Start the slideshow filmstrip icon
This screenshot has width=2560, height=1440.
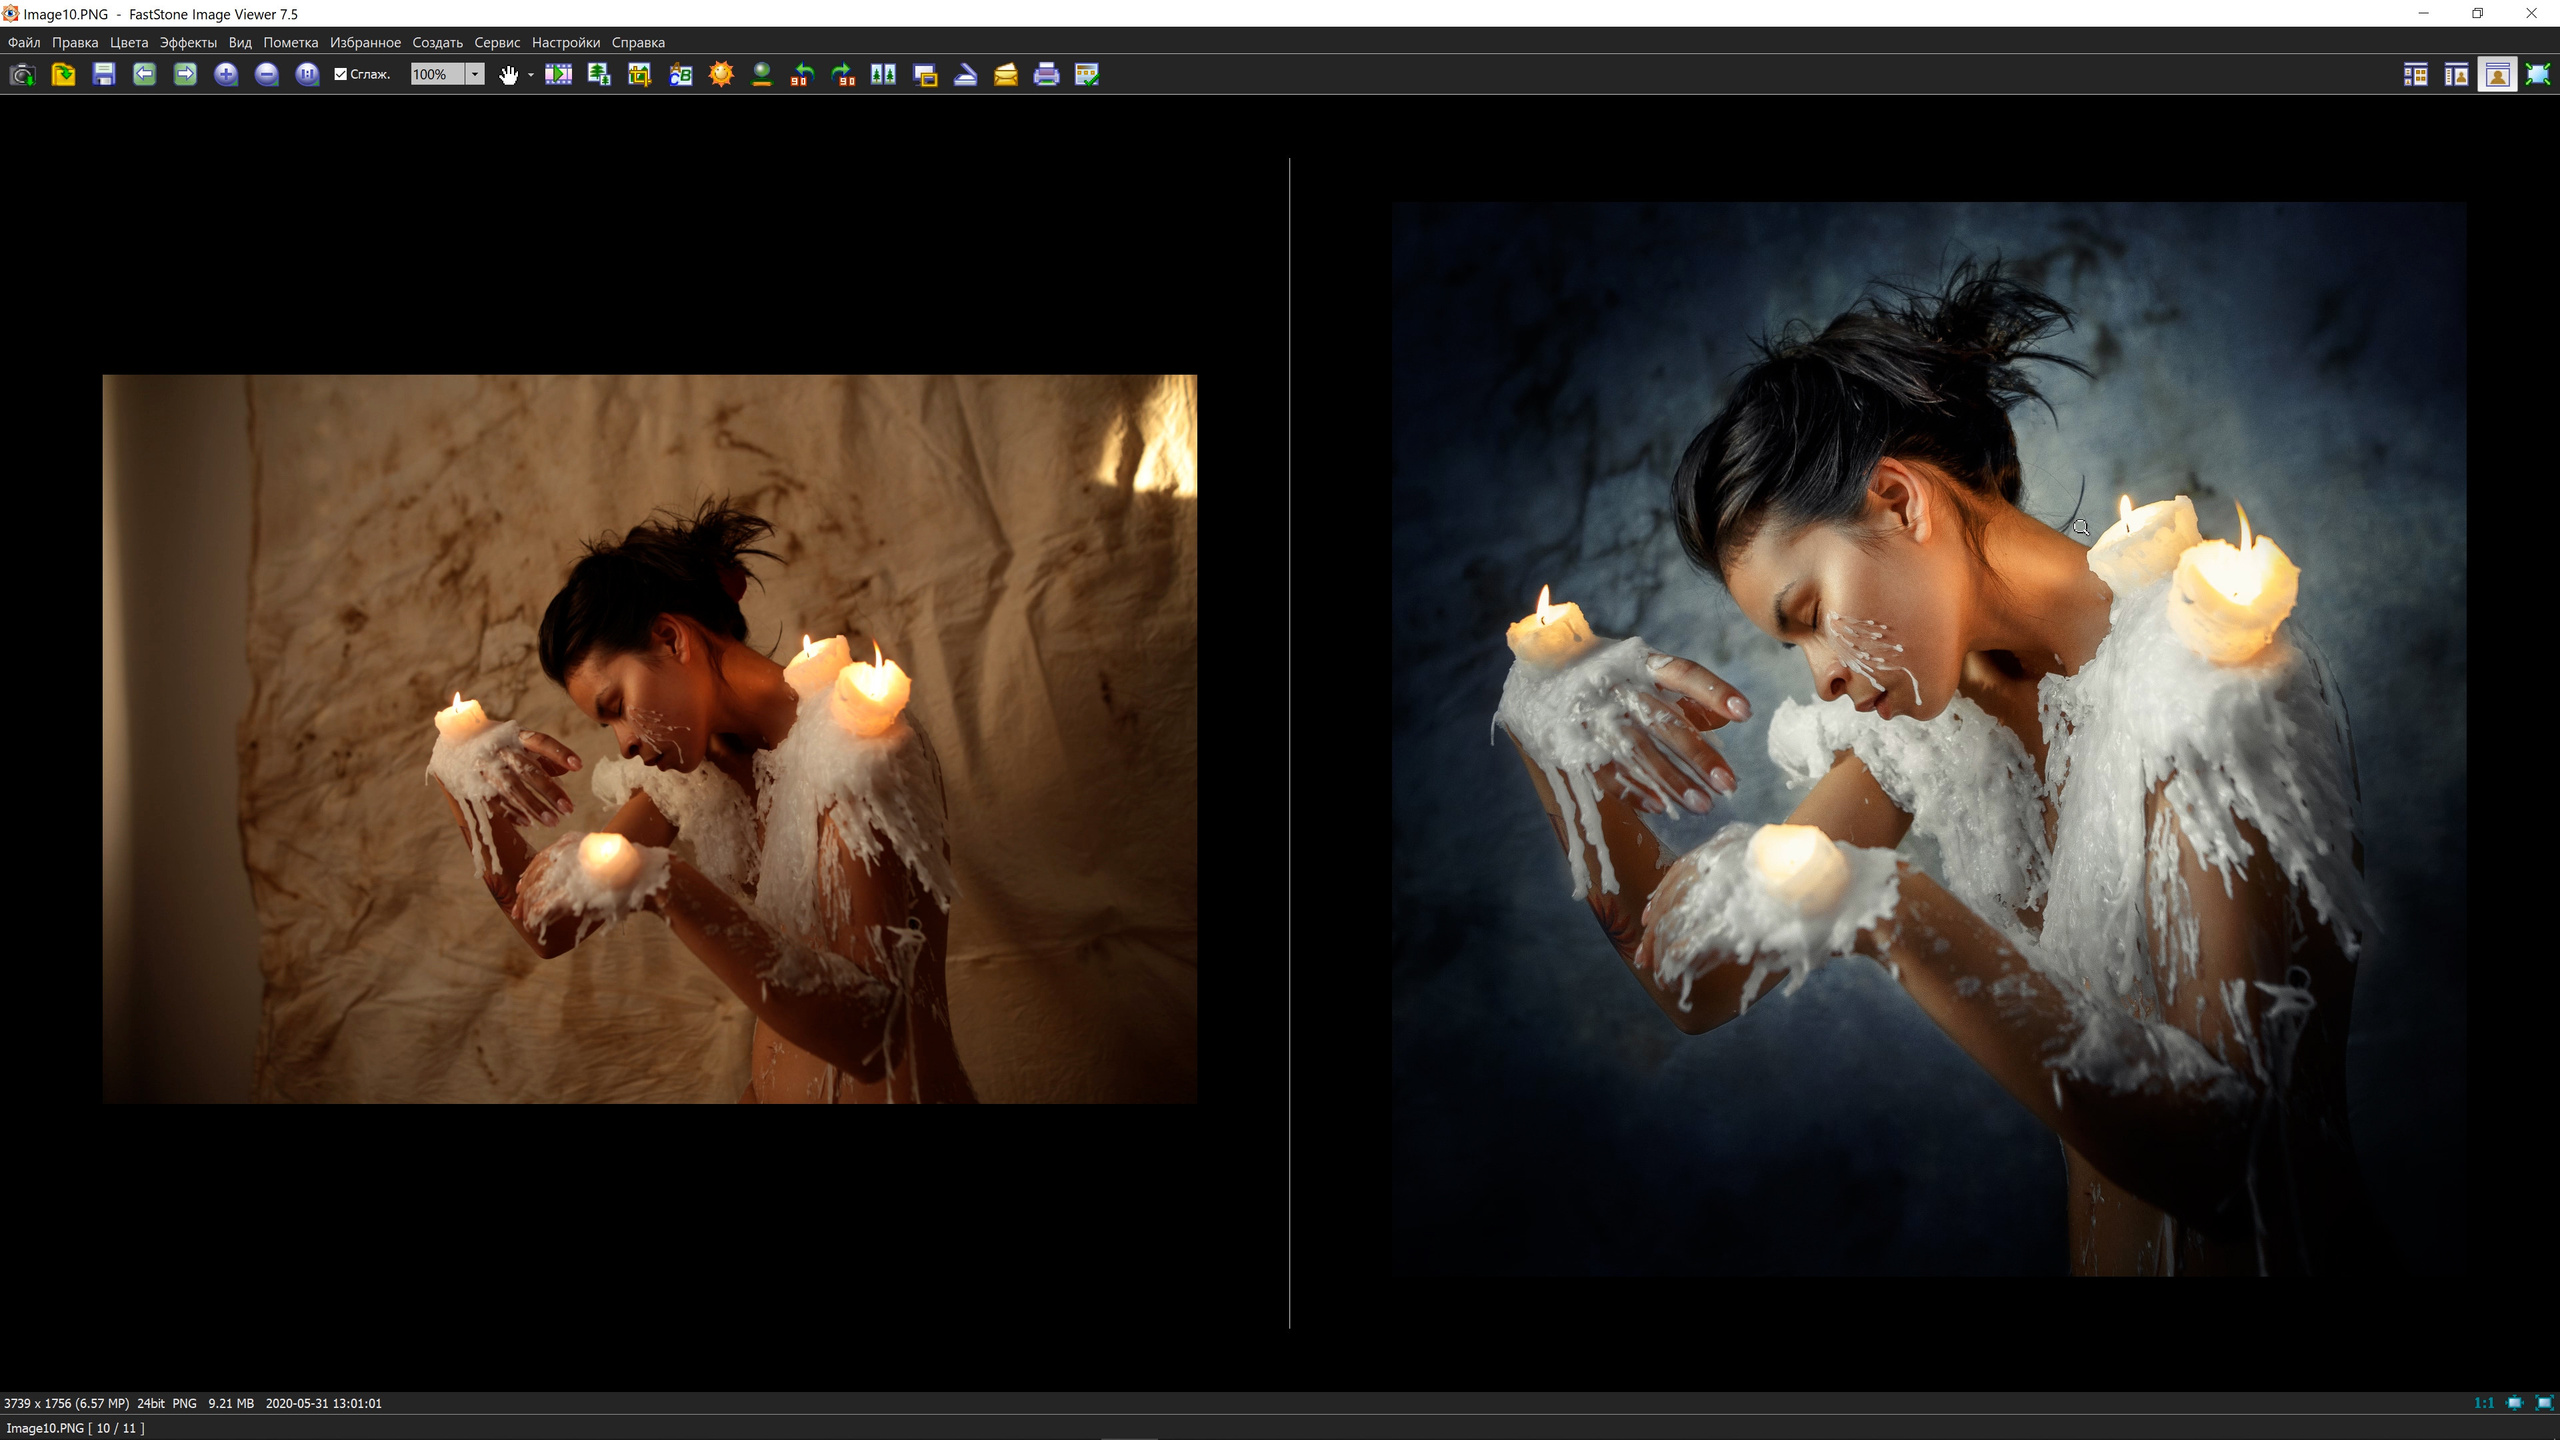(558, 75)
